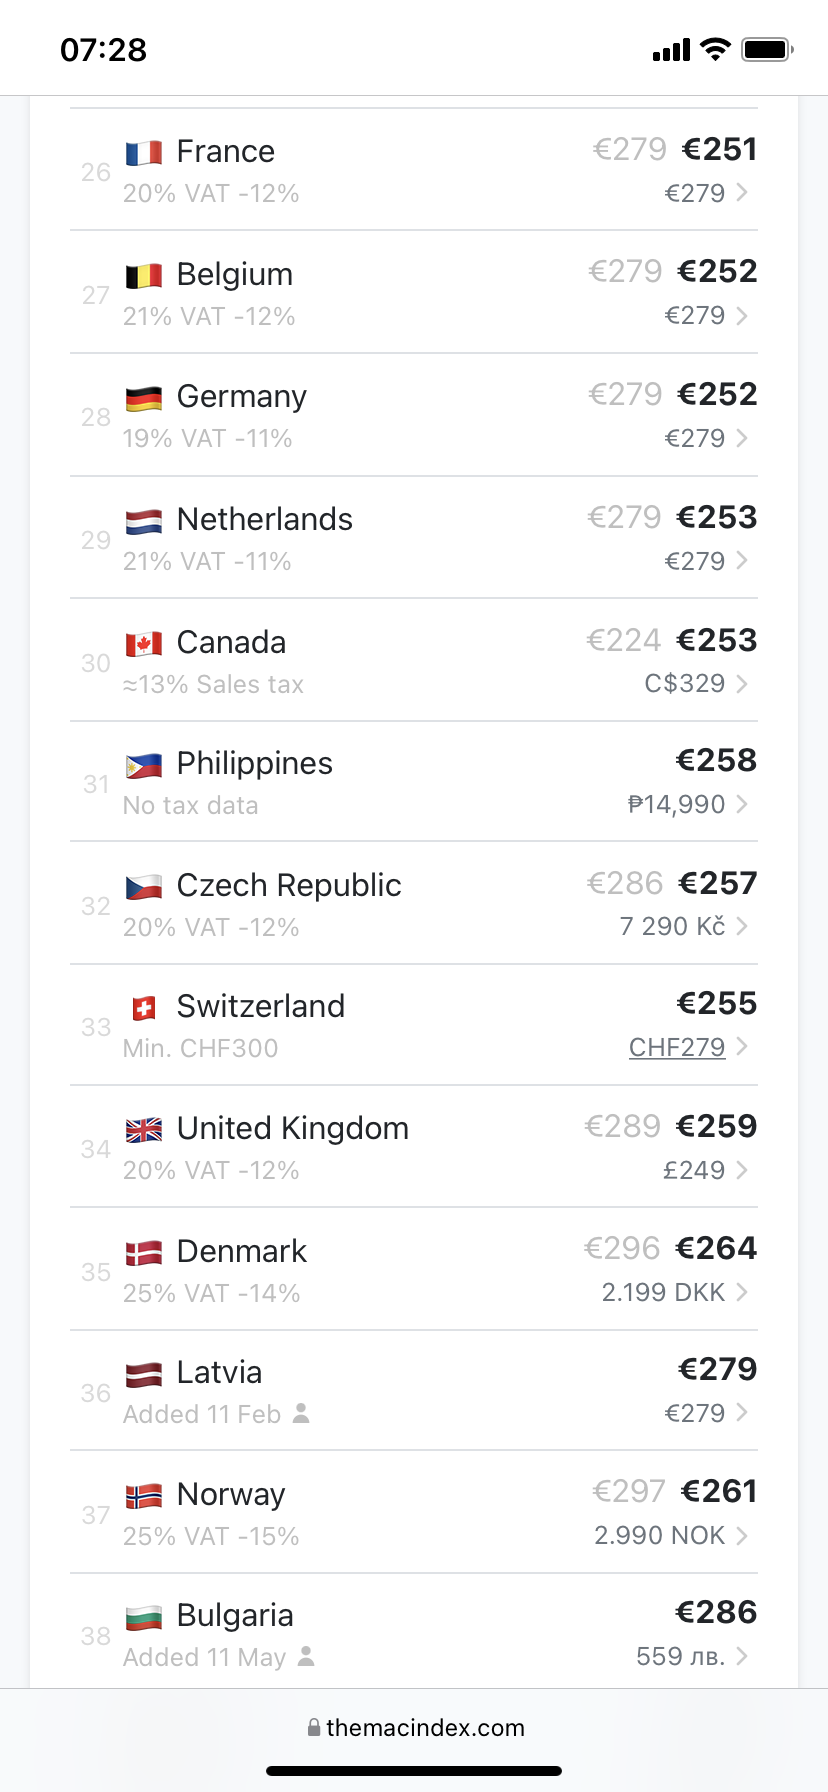Select the United Kingdom country name

[292, 1129]
